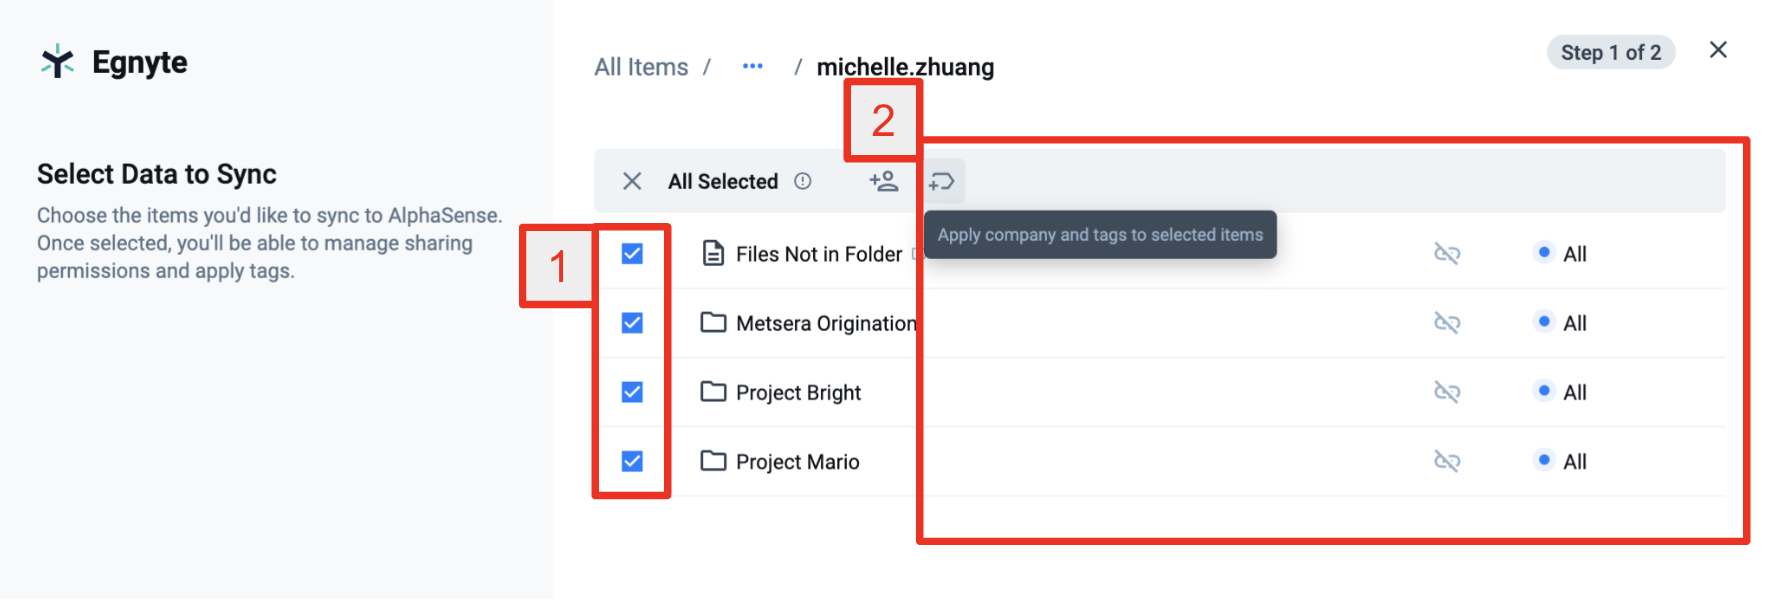Click unlink icon in Project Bright row
Screen dimensions: 1766x600
(1447, 392)
